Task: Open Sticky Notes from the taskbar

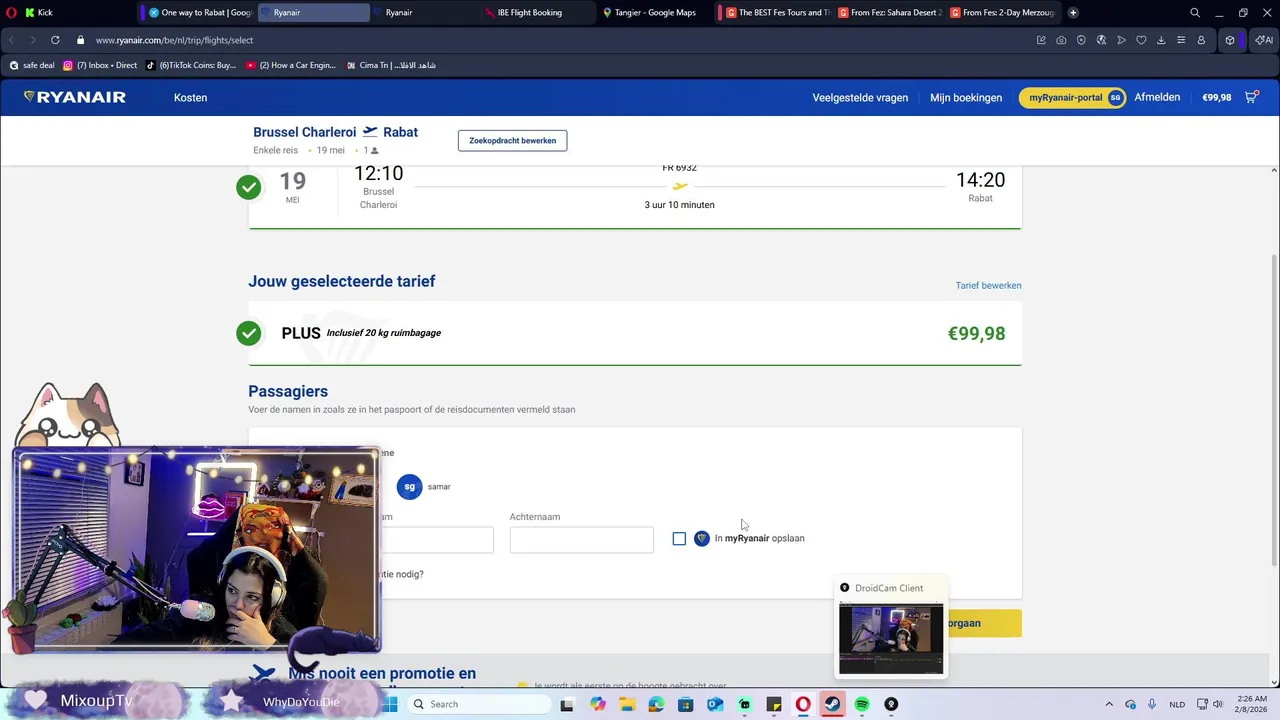Action: tap(774, 704)
